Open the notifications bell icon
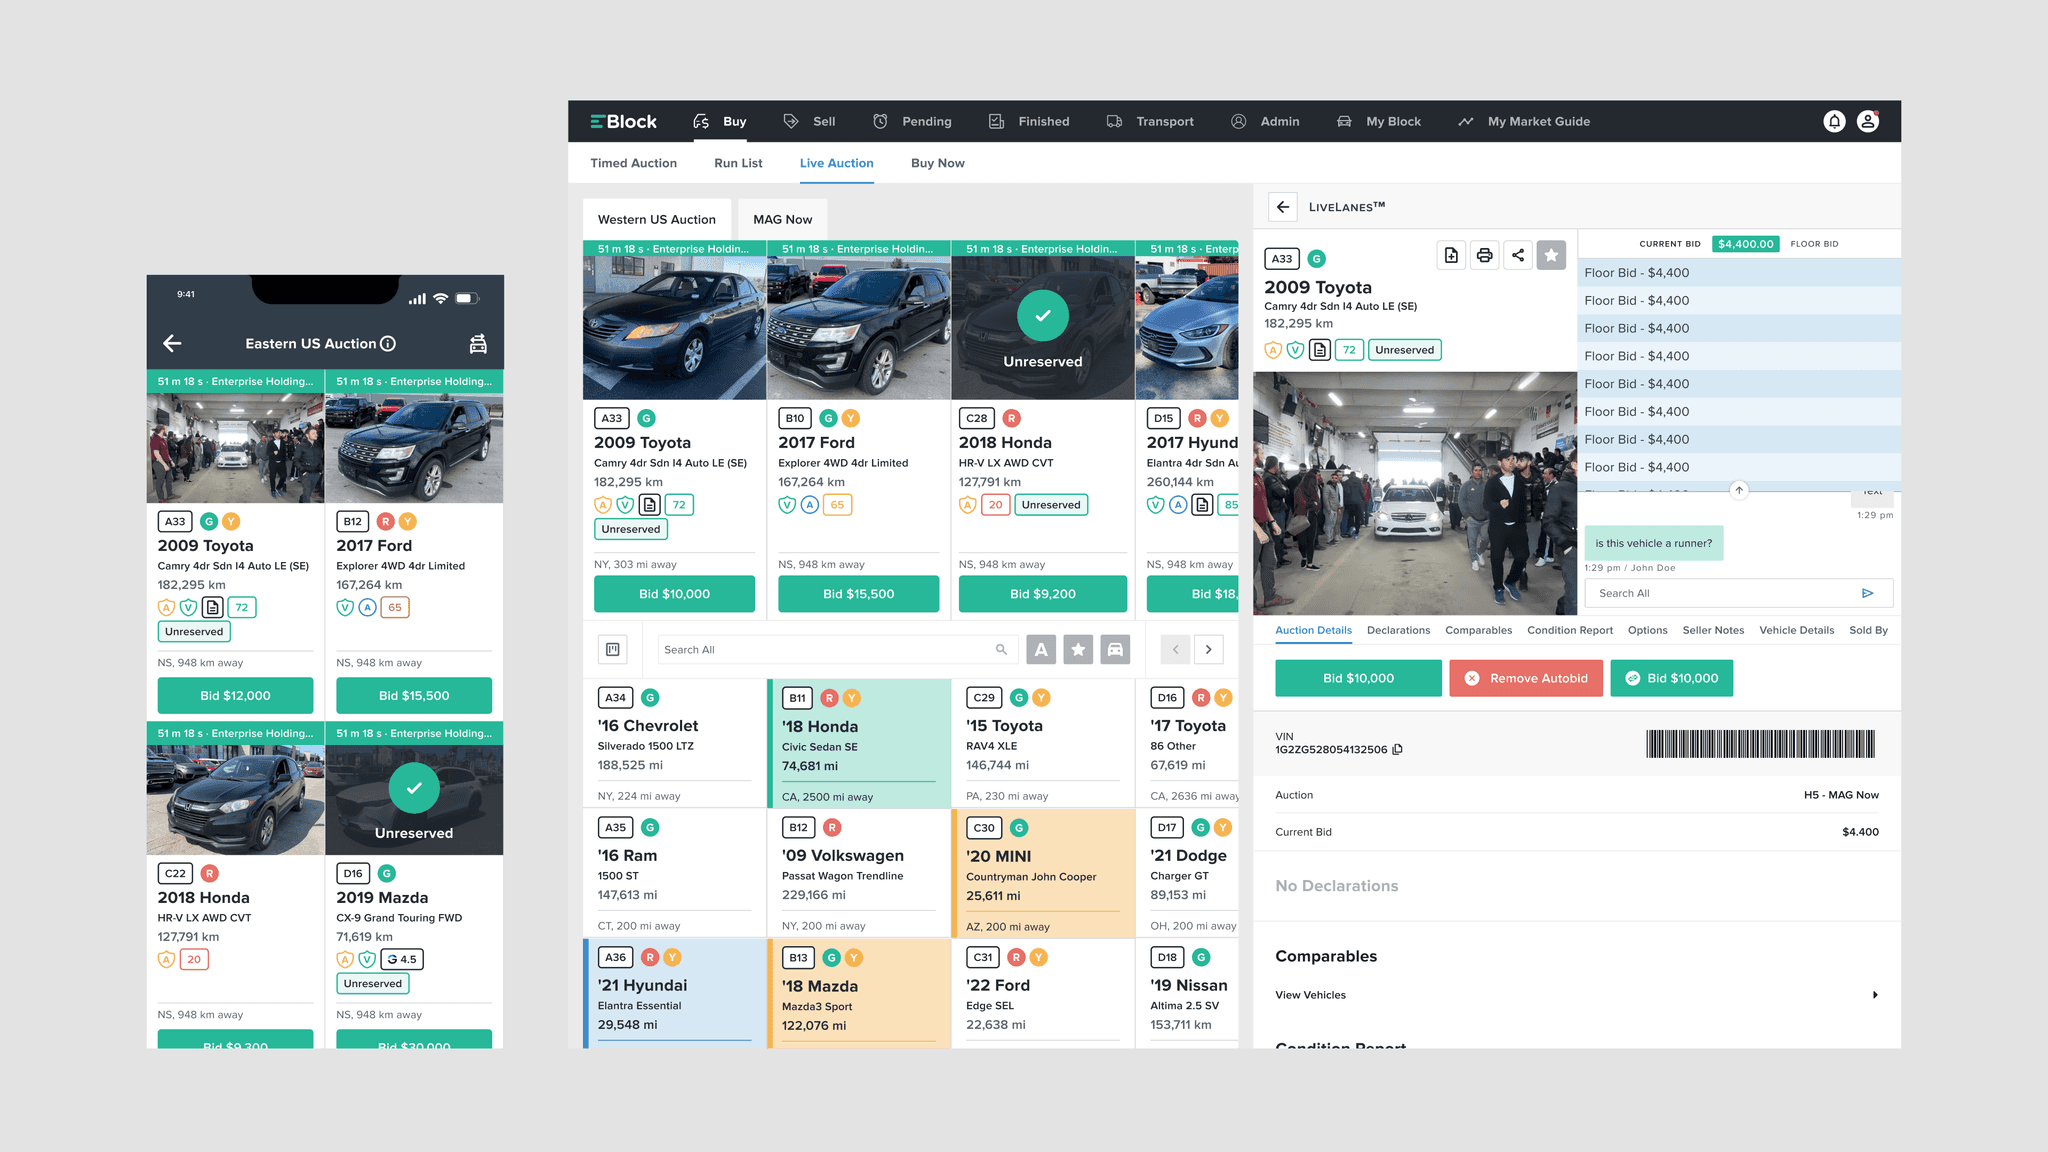2048x1152 pixels. [1834, 121]
